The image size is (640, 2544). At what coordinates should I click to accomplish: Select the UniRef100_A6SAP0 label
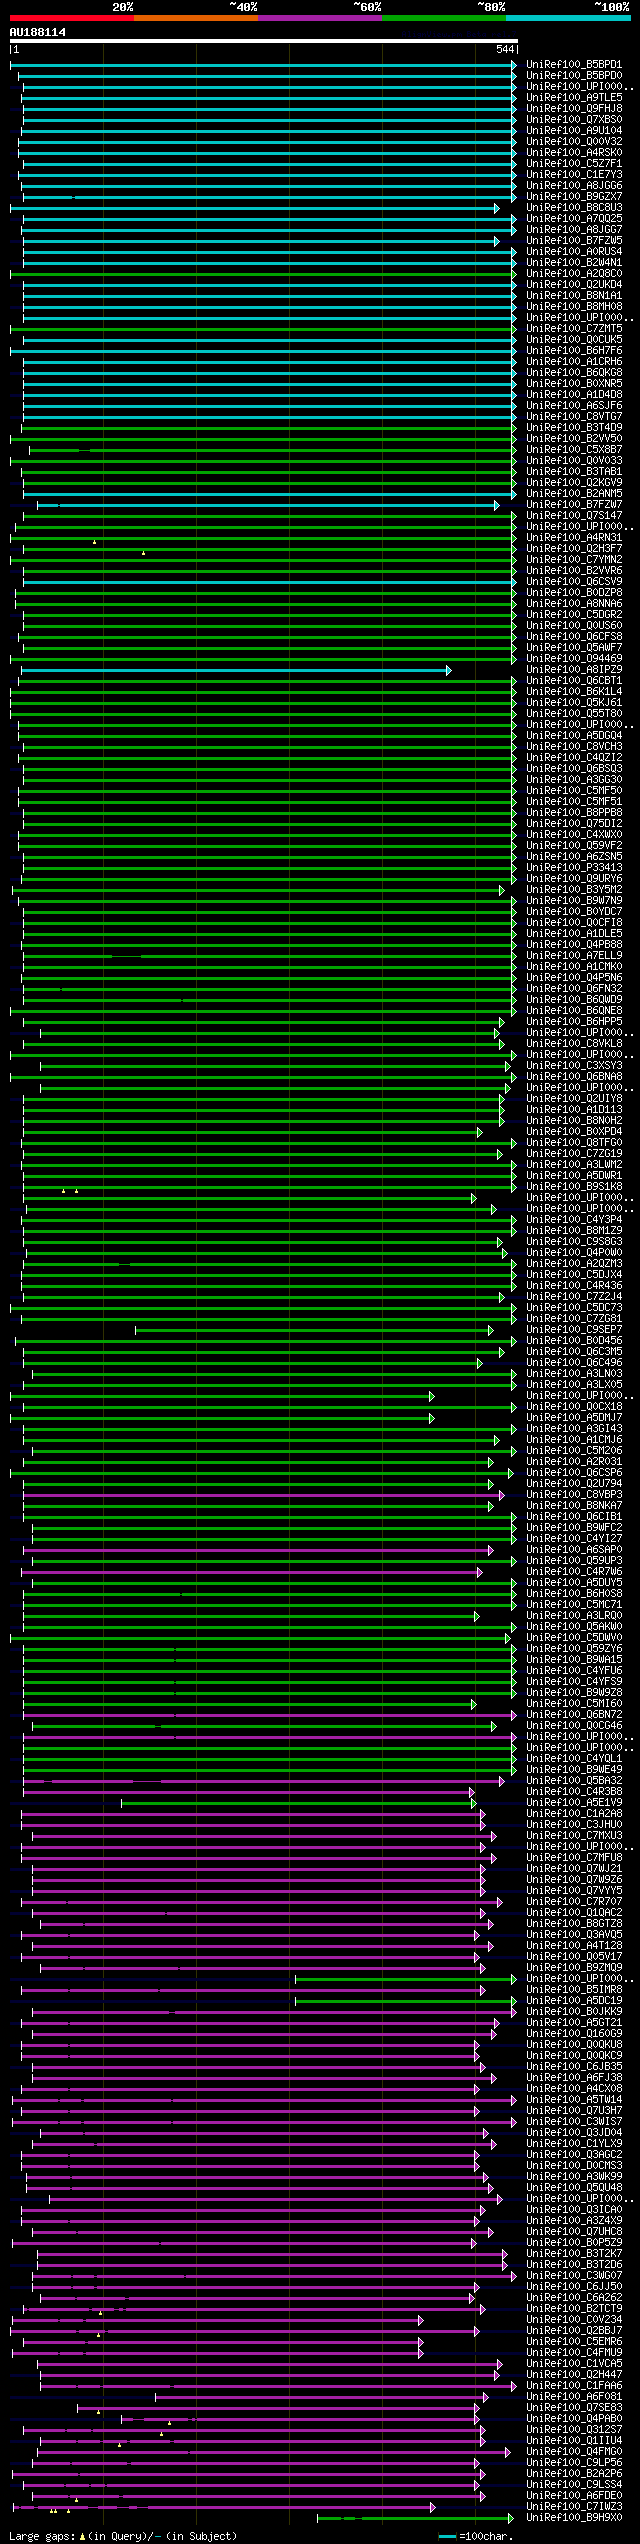pos(574,1550)
